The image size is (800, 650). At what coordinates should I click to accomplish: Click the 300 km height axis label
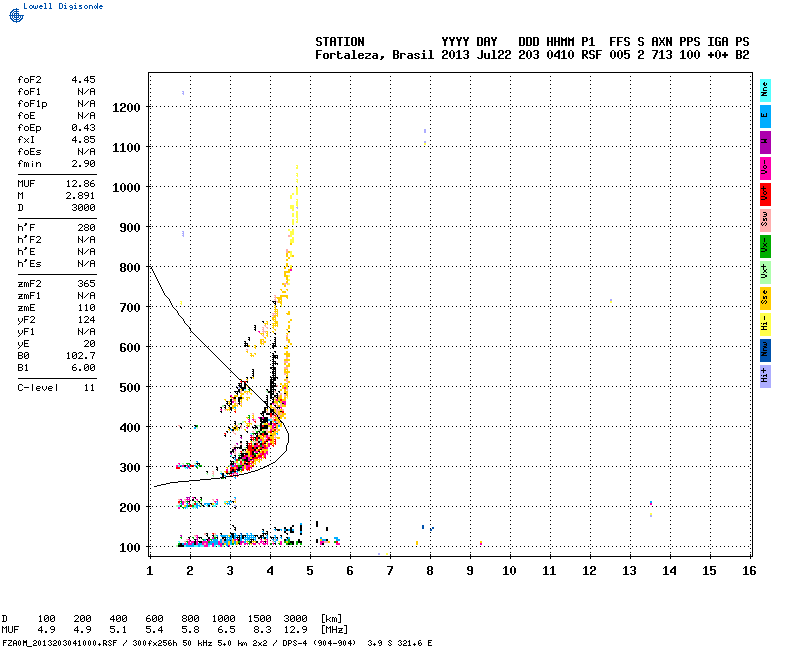click(x=130, y=468)
